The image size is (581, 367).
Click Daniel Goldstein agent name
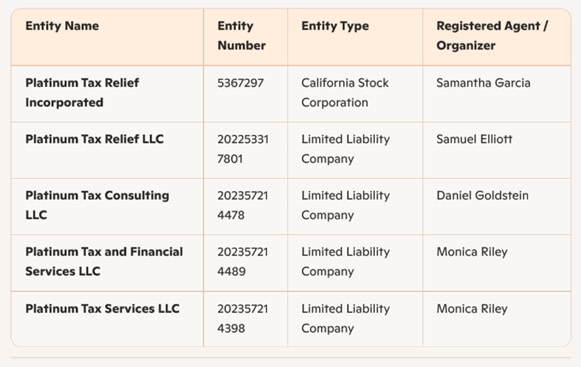[x=482, y=195]
